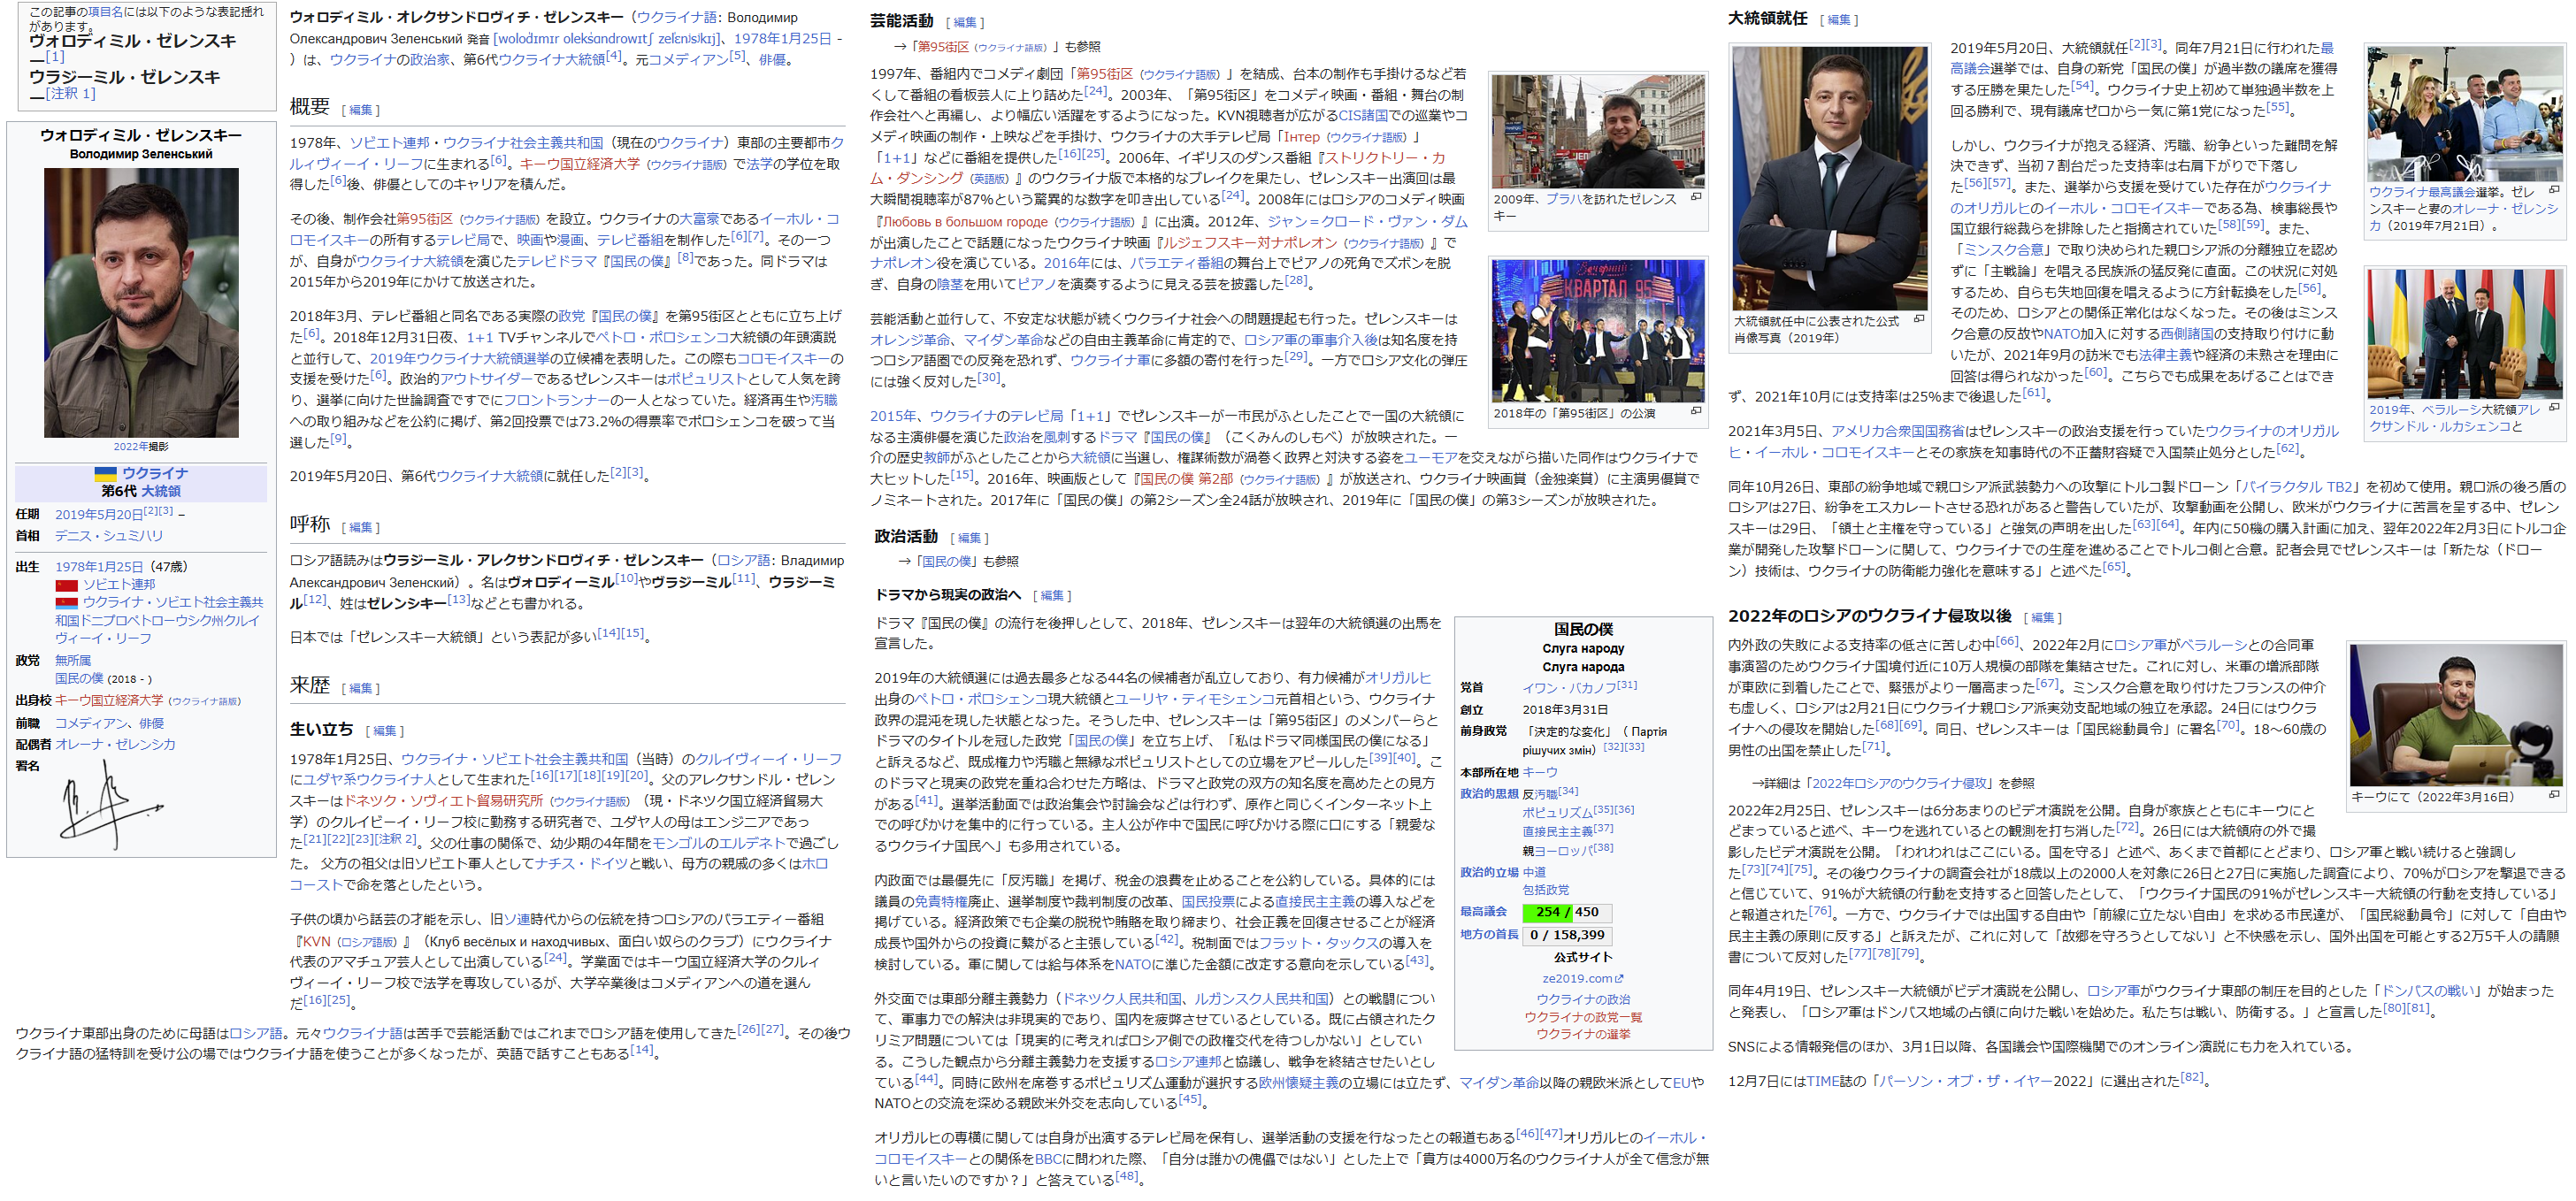Click the Ukrainian SSR flag icon in infobox
Image resolution: width=2576 pixels, height=1201 pixels.
coord(66,603)
